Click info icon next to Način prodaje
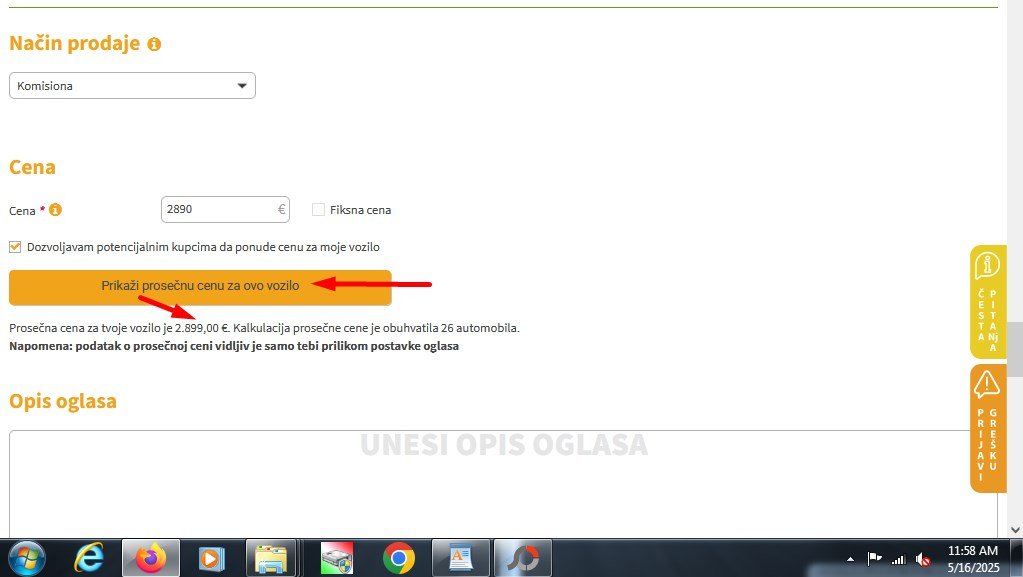Image resolution: width=1023 pixels, height=577 pixels. coord(154,44)
